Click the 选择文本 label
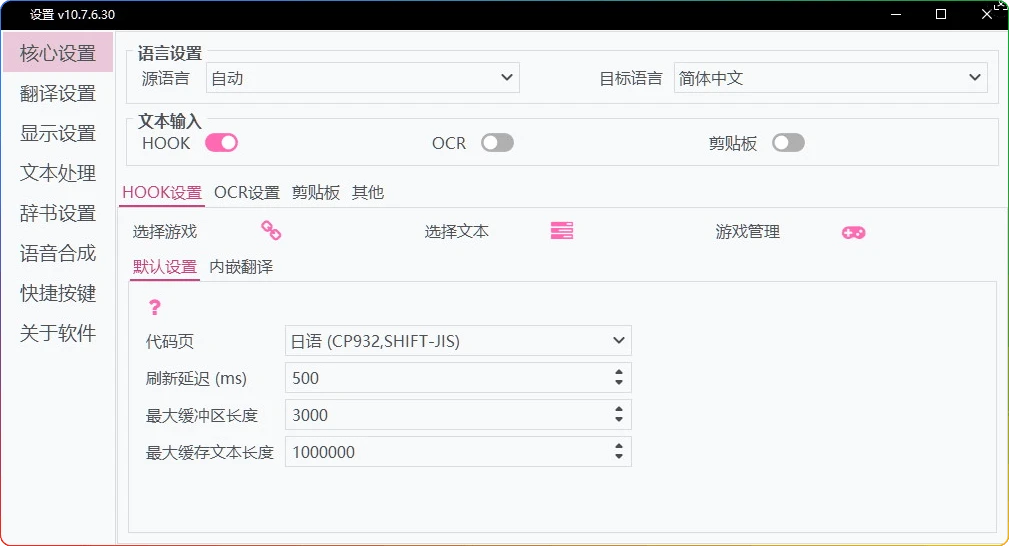 [x=456, y=232]
